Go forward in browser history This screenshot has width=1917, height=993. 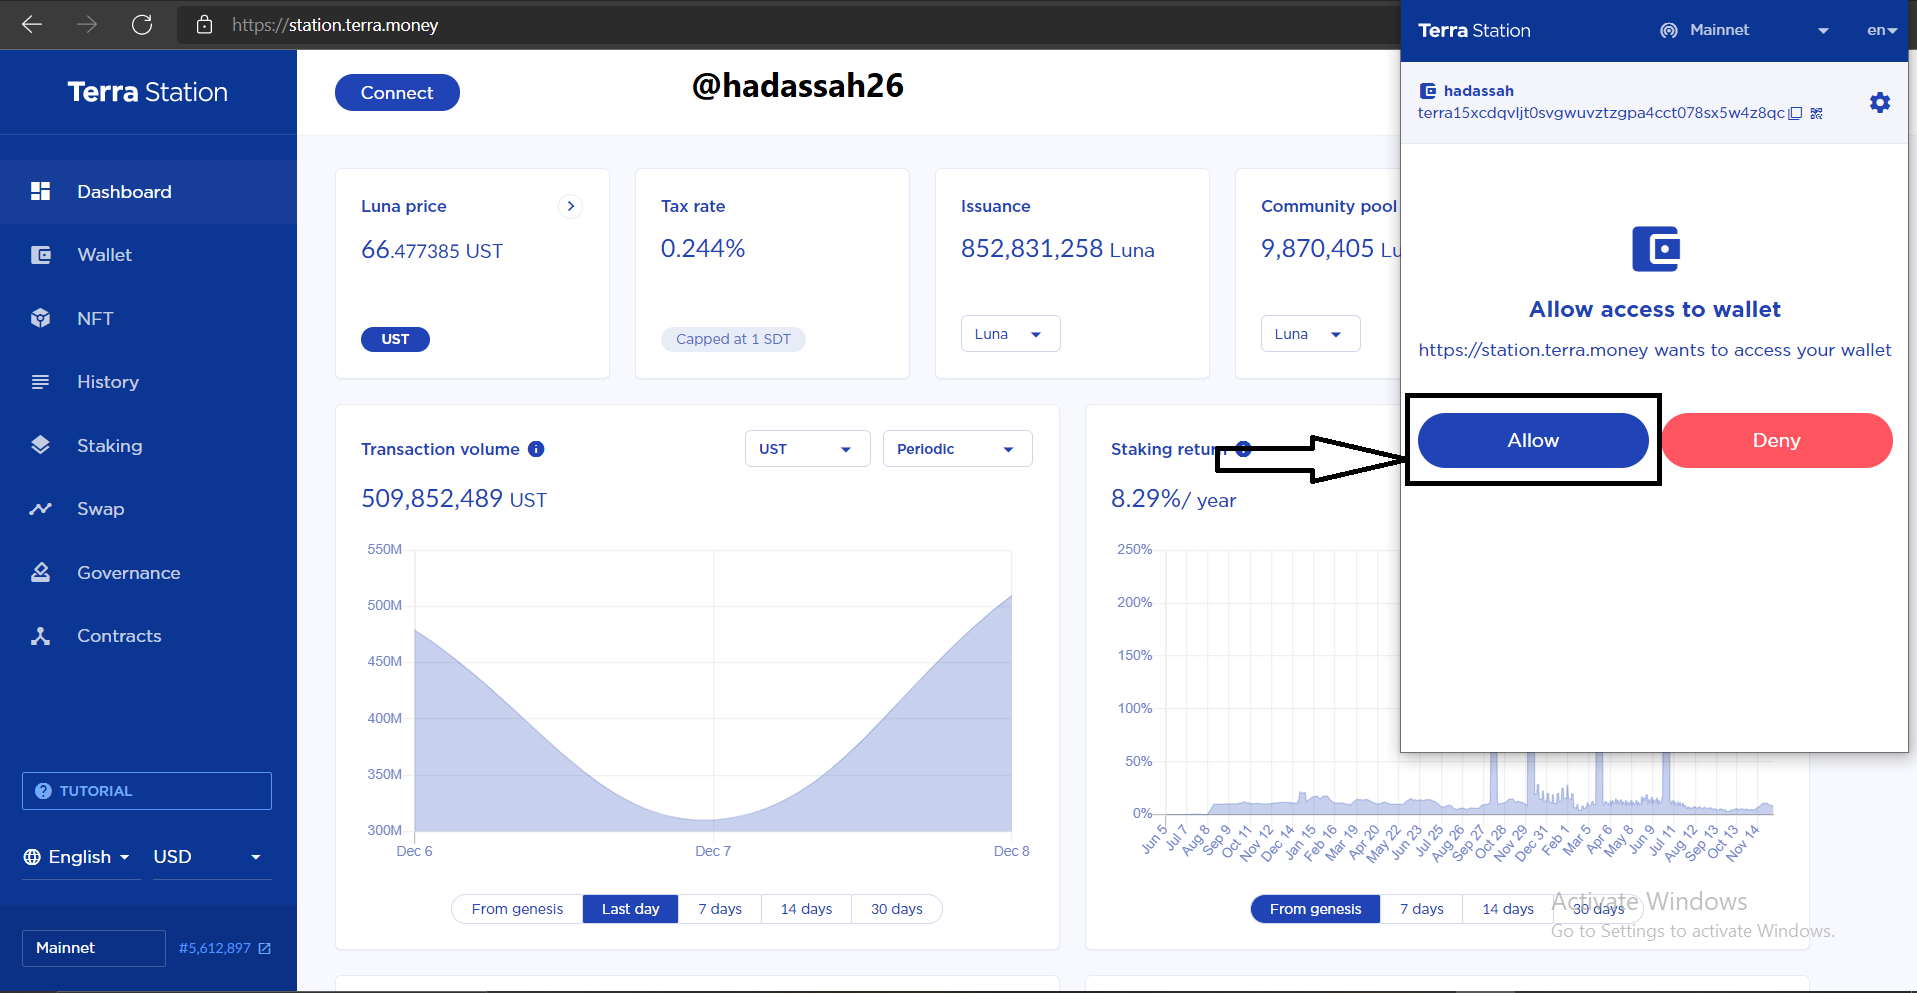tap(87, 25)
